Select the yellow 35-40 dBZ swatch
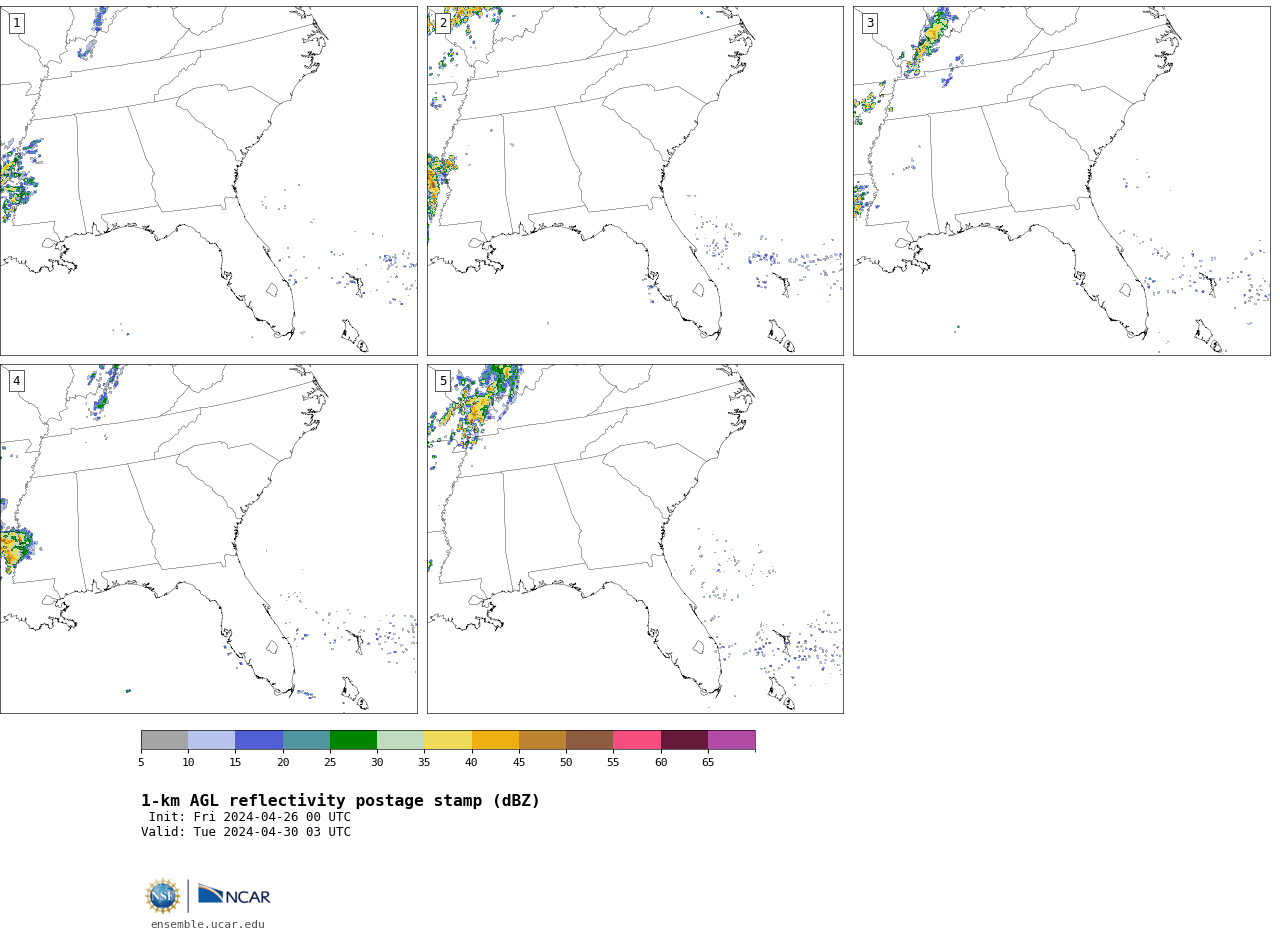This screenshot has height=936, width=1280. click(x=448, y=740)
